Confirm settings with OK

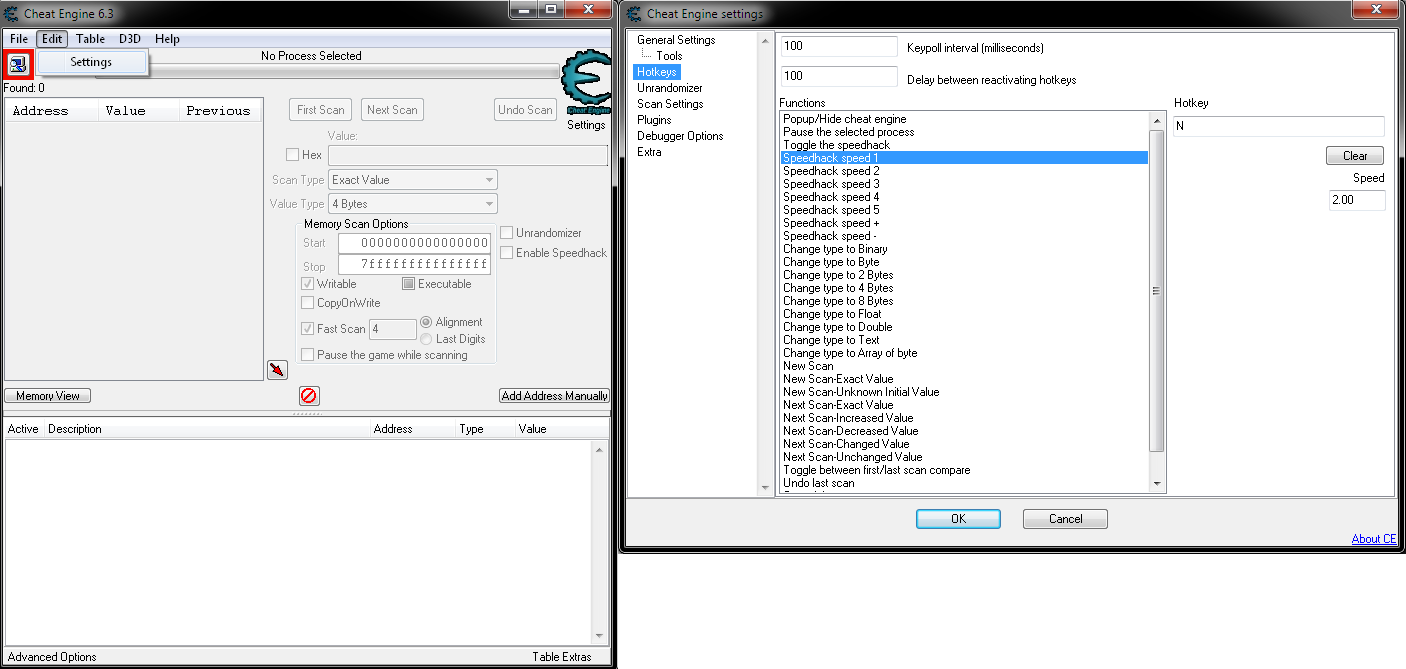[x=957, y=518]
